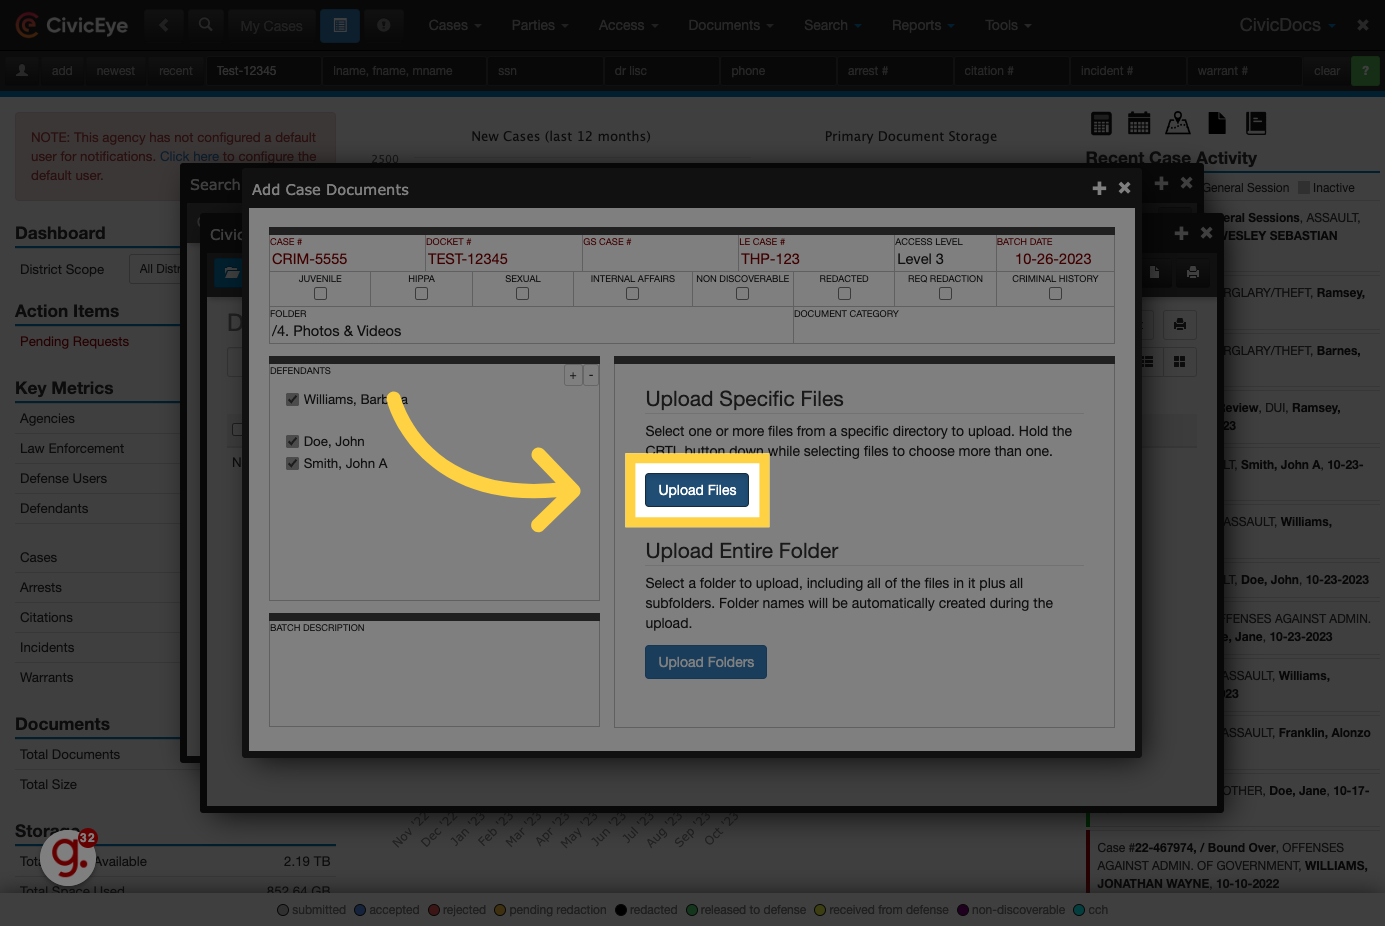
Task: Toggle the JUVENILE checkbox
Action: coord(320,294)
